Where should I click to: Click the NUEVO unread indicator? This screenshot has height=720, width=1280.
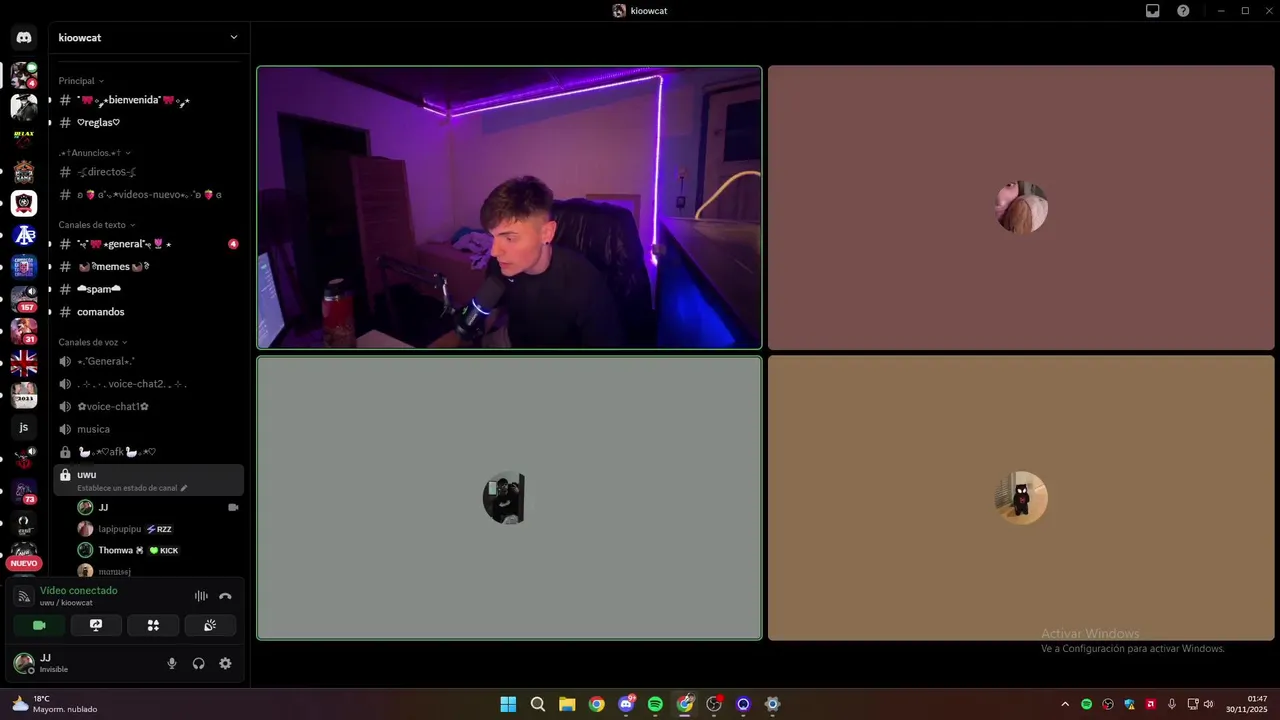click(24, 563)
